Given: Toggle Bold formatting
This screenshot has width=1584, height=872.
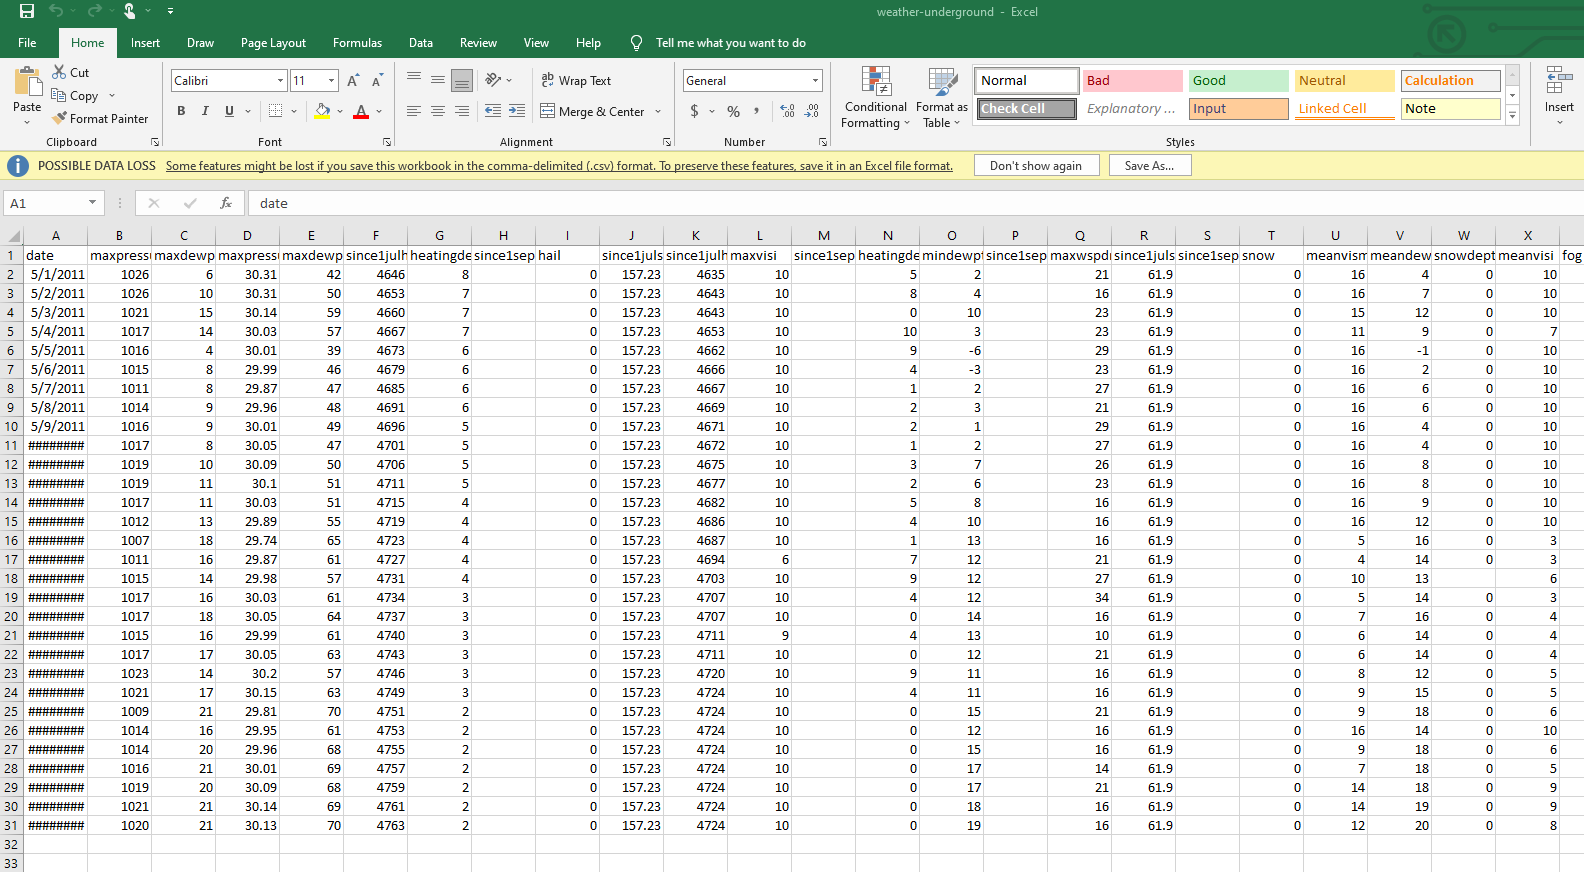Looking at the screenshot, I should [x=181, y=111].
